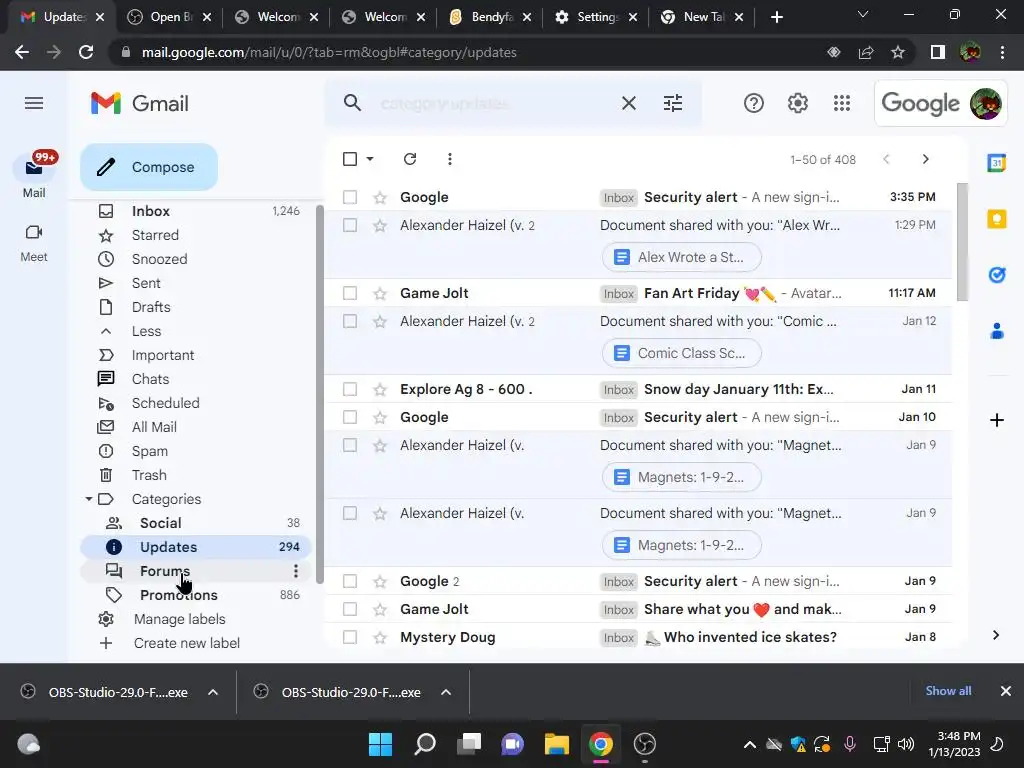Switch to the Bendyfa browser tab

pyautogui.click(x=490, y=17)
